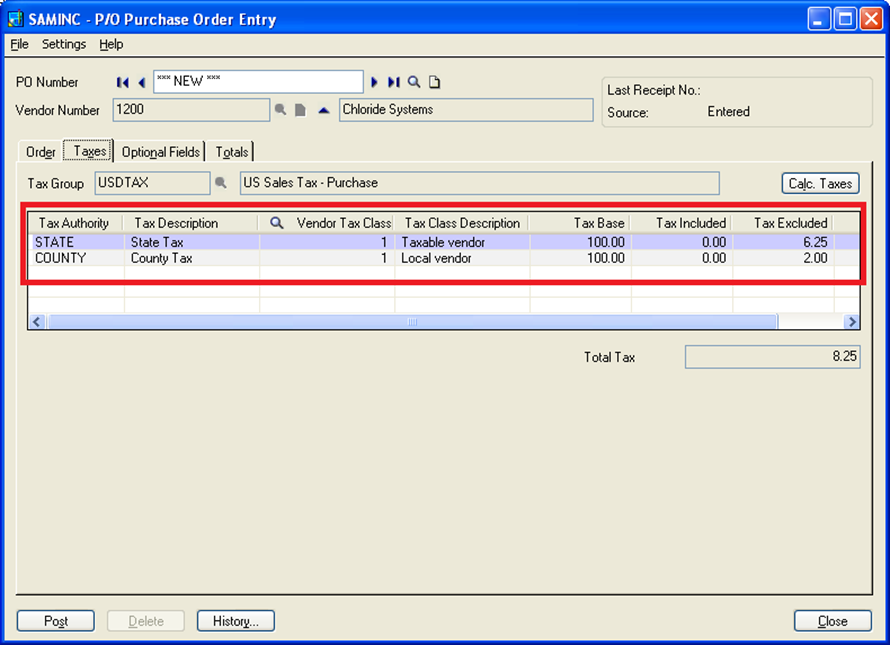890x645 pixels.
Task: Click the Taxable vendor class description cell
Action: tap(463, 242)
